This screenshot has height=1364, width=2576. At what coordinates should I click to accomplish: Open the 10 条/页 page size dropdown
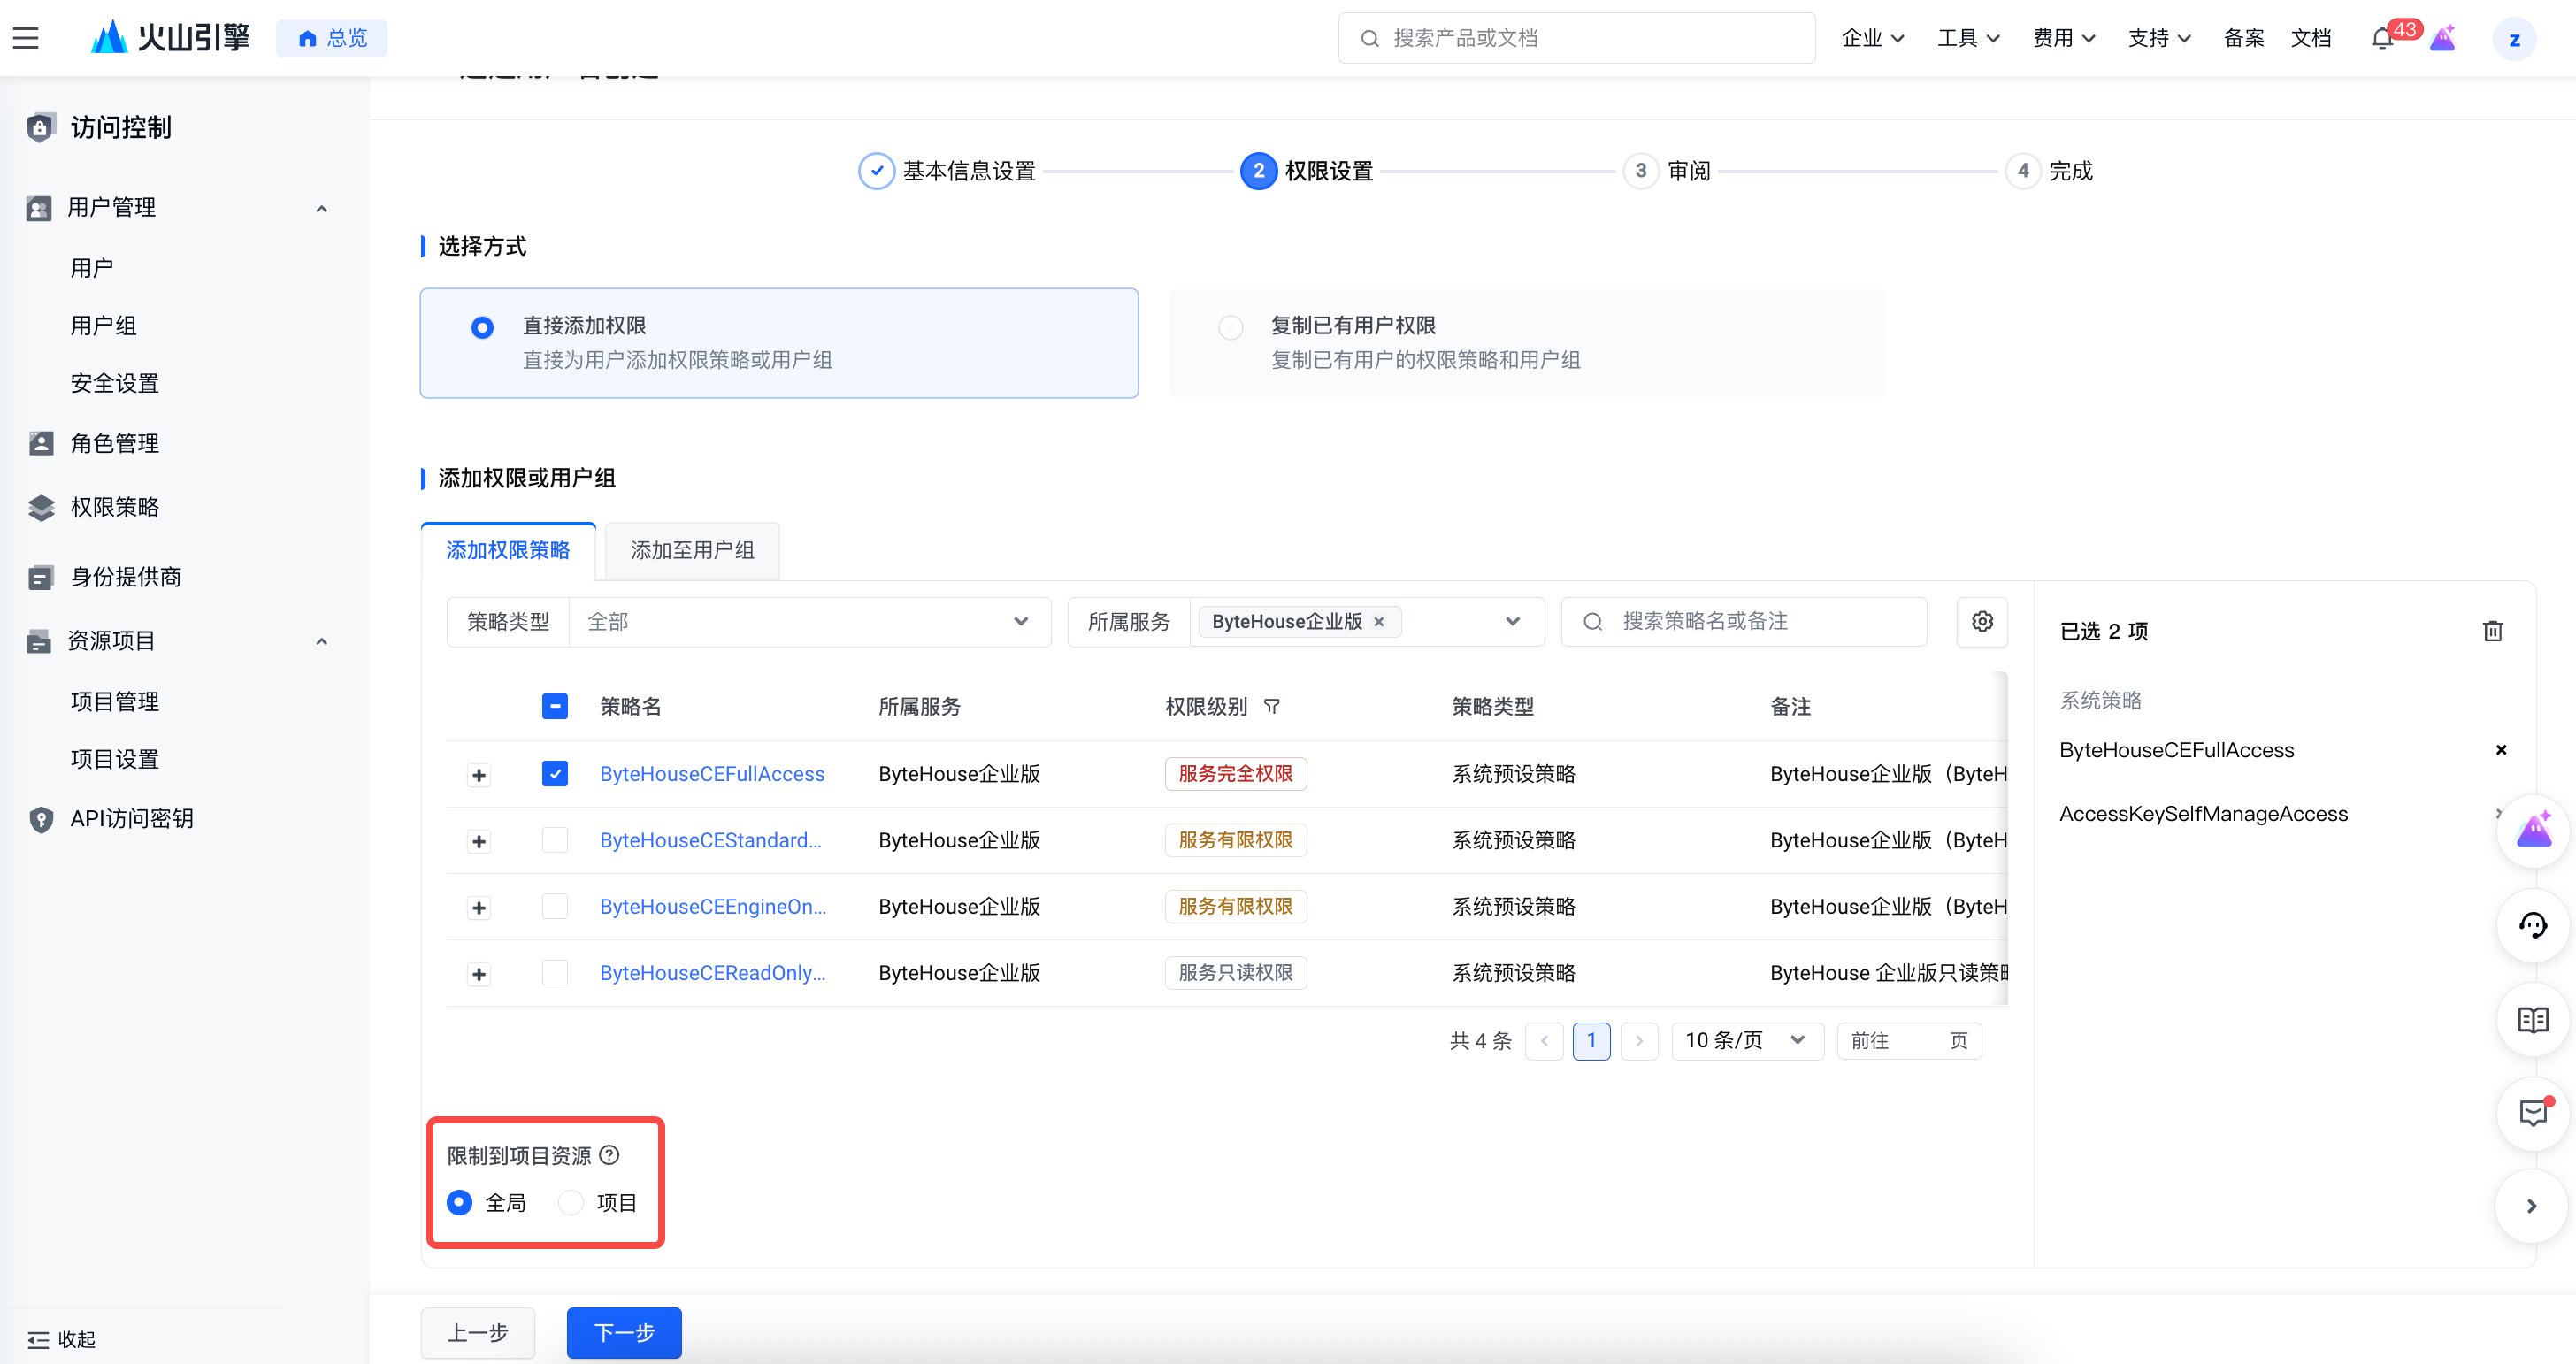(1745, 1040)
